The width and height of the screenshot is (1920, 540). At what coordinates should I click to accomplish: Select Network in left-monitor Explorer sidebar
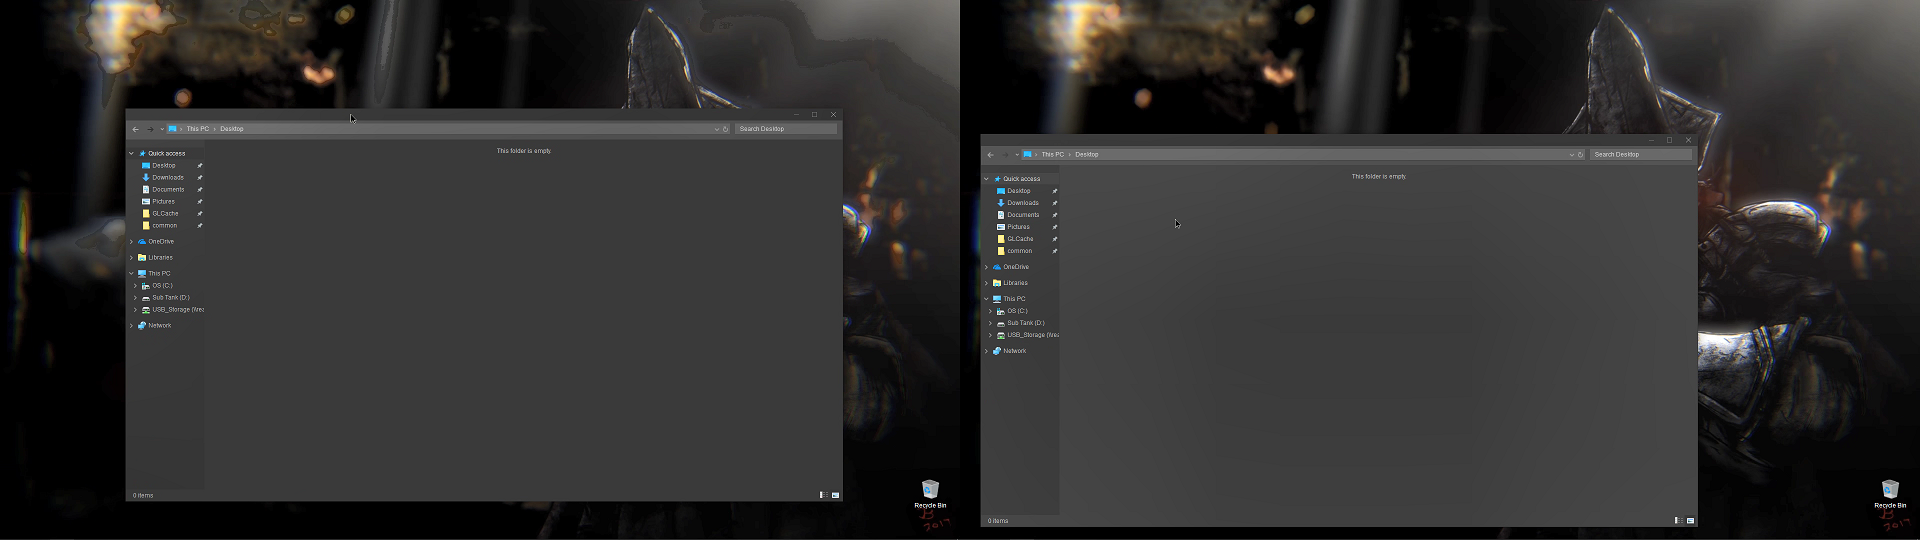tap(159, 325)
